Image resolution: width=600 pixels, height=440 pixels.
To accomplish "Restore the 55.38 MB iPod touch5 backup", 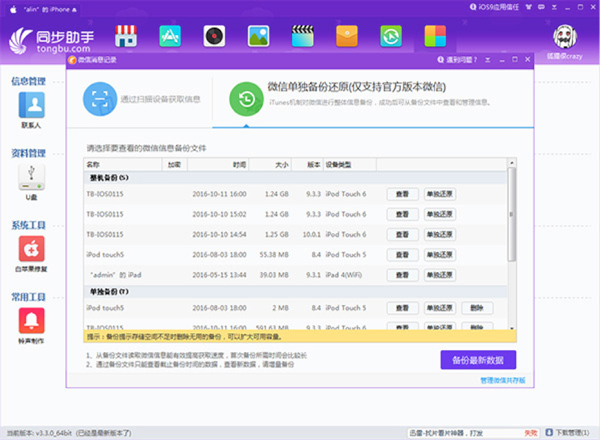I will click(440, 255).
